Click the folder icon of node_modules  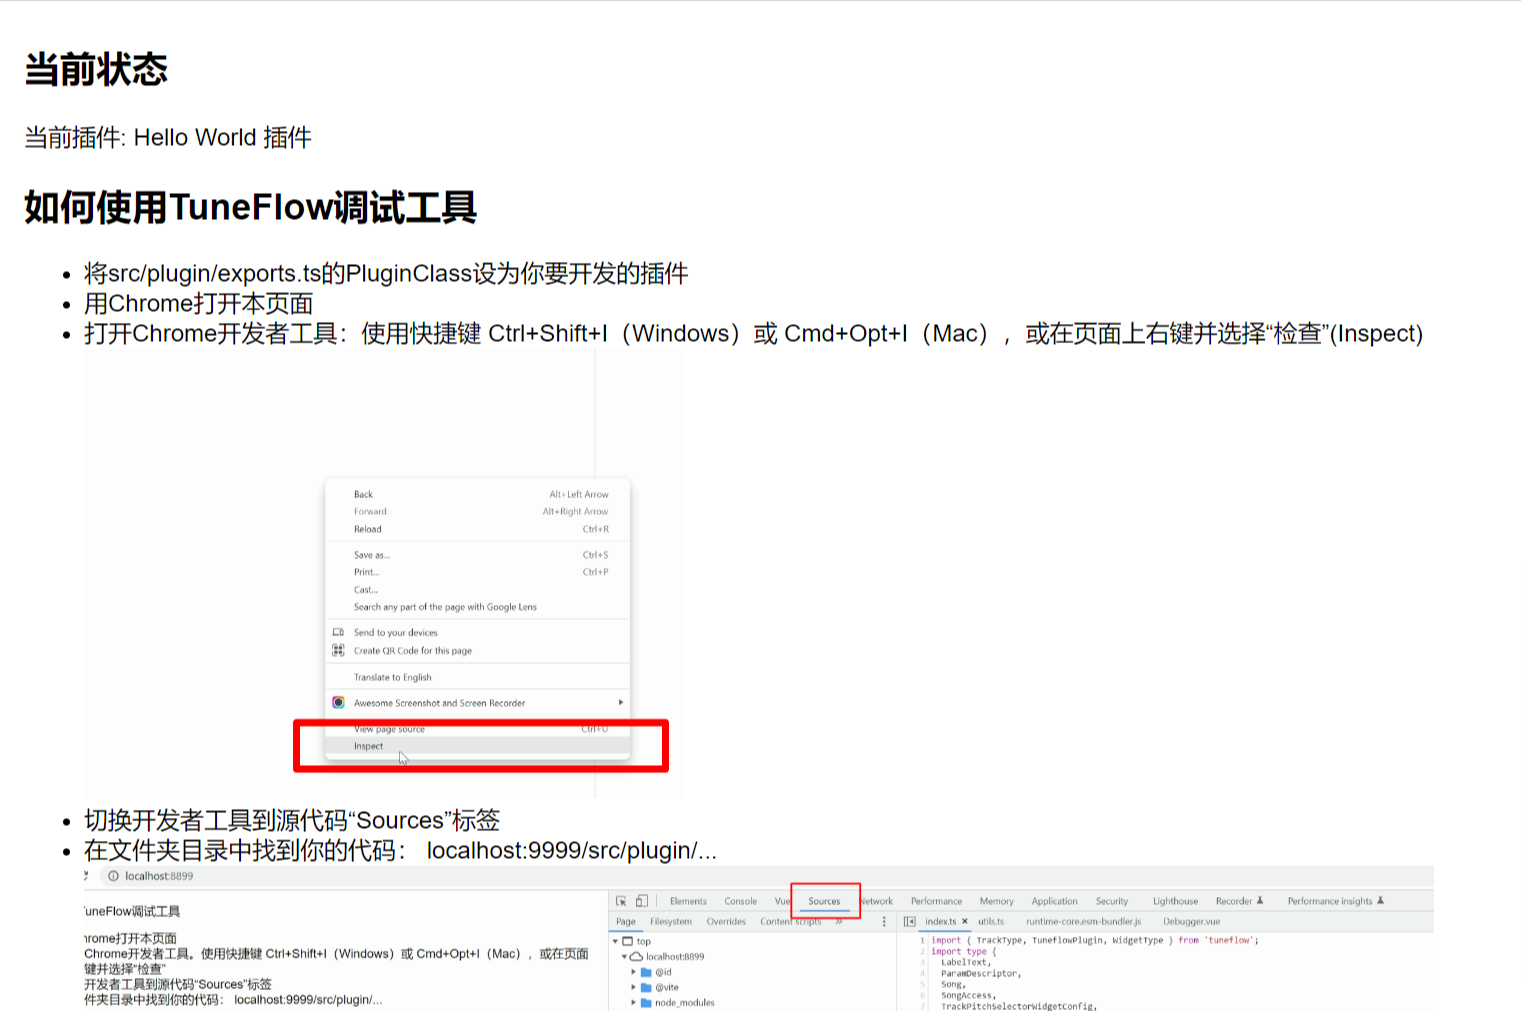tap(646, 1002)
